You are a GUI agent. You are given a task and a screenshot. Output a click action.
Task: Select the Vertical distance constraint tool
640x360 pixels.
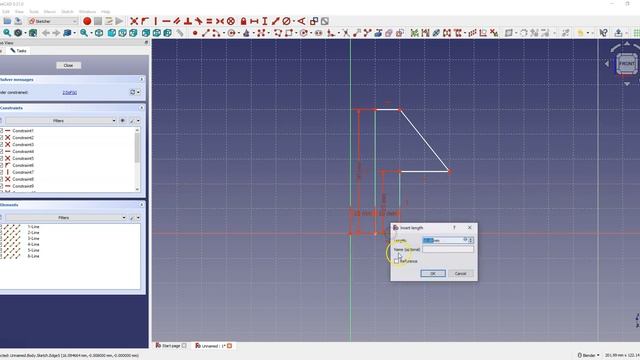click(x=264, y=21)
